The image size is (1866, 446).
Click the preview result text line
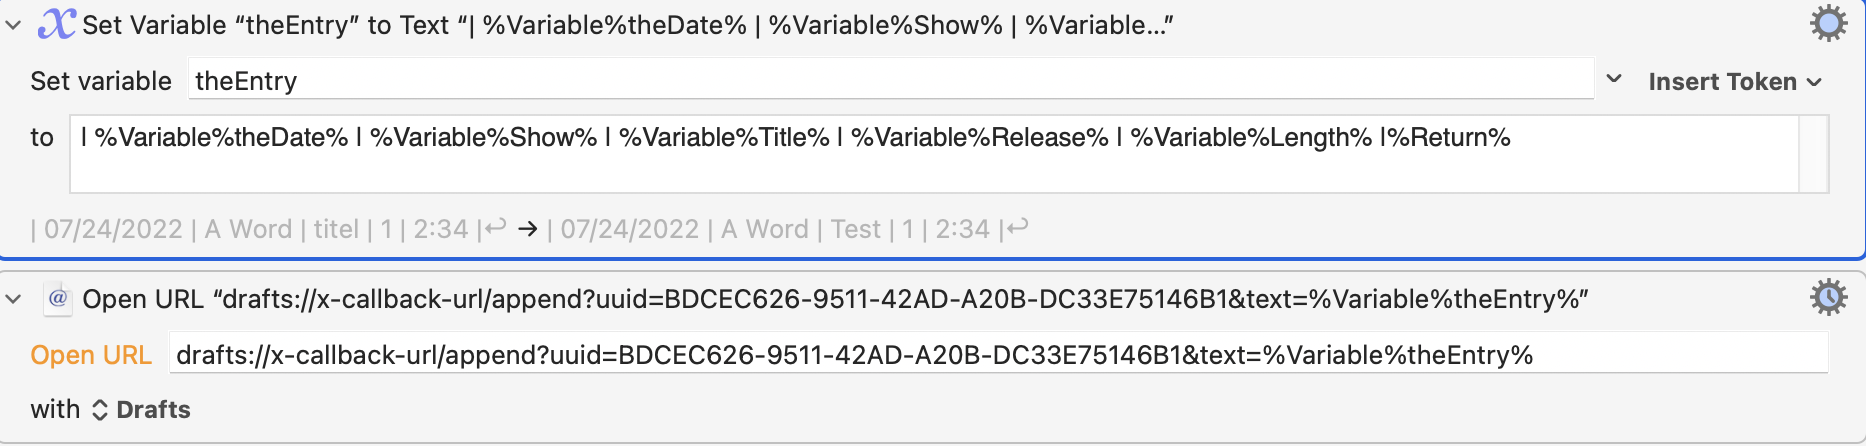530,229
